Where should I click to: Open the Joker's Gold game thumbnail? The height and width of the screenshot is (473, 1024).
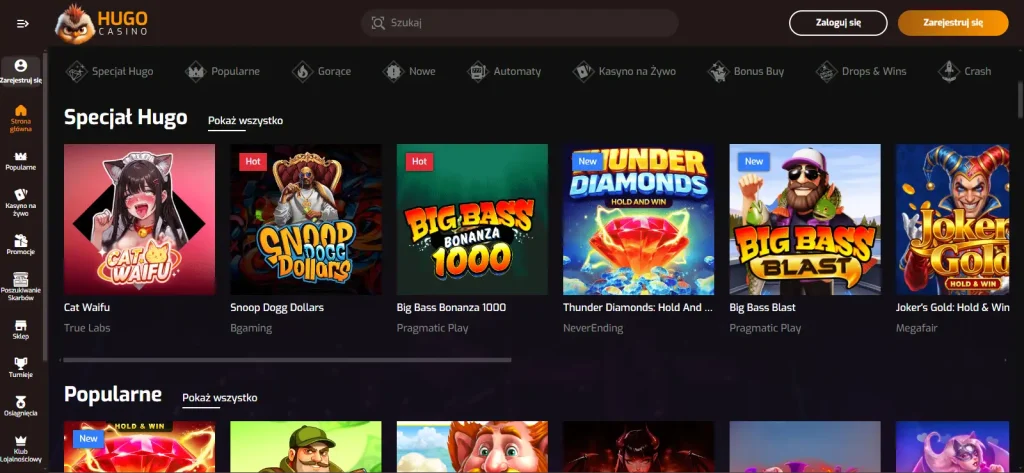tap(953, 220)
